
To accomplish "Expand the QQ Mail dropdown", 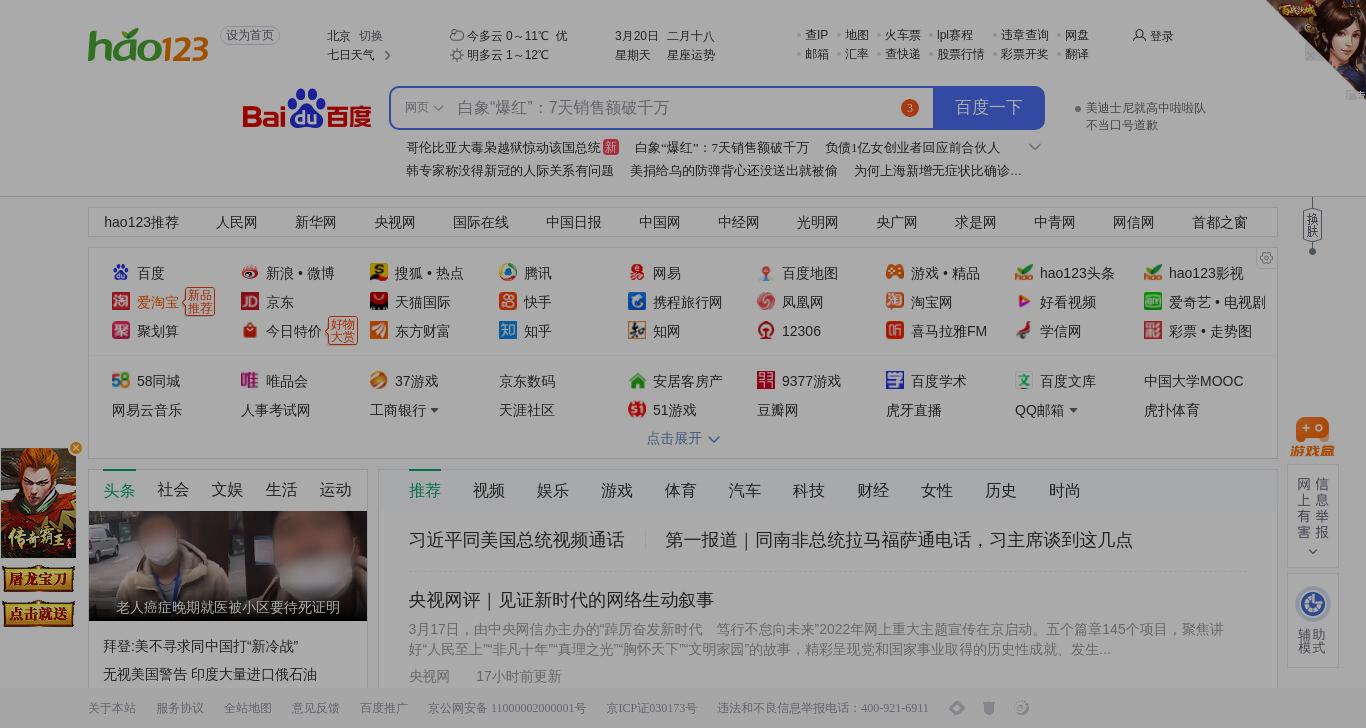I will coord(1073,410).
